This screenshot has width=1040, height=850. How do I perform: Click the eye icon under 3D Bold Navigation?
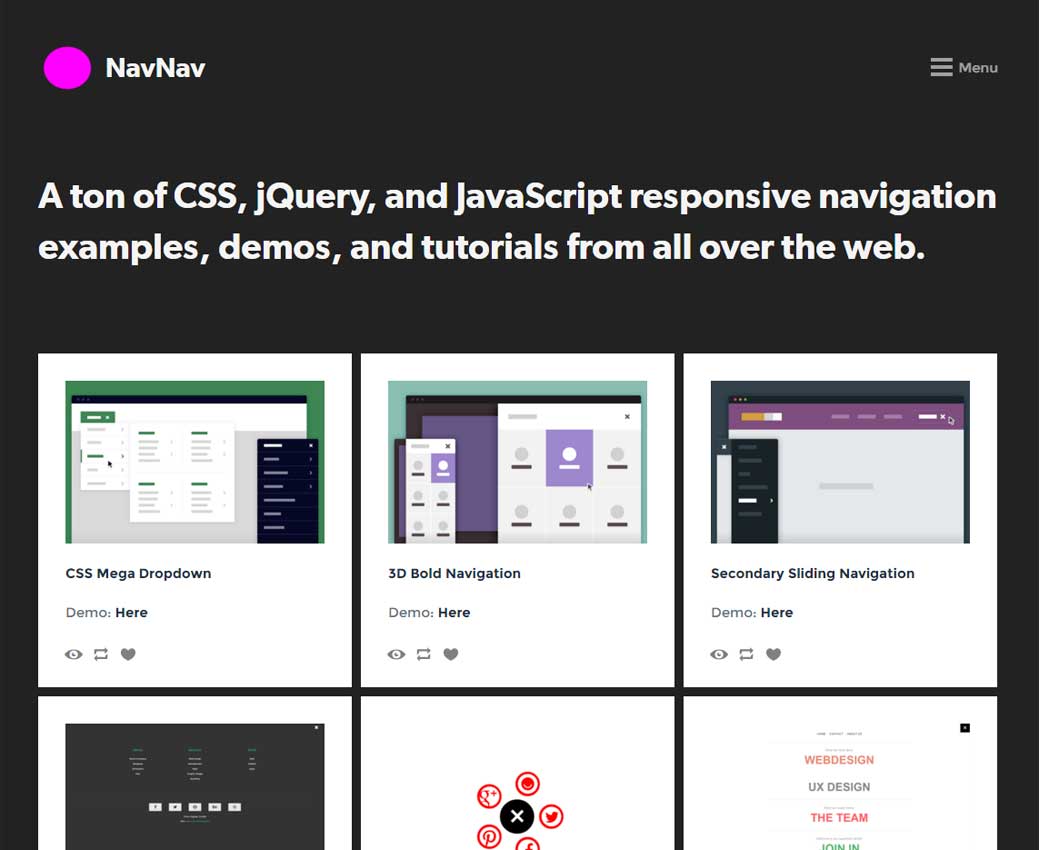[x=397, y=654]
